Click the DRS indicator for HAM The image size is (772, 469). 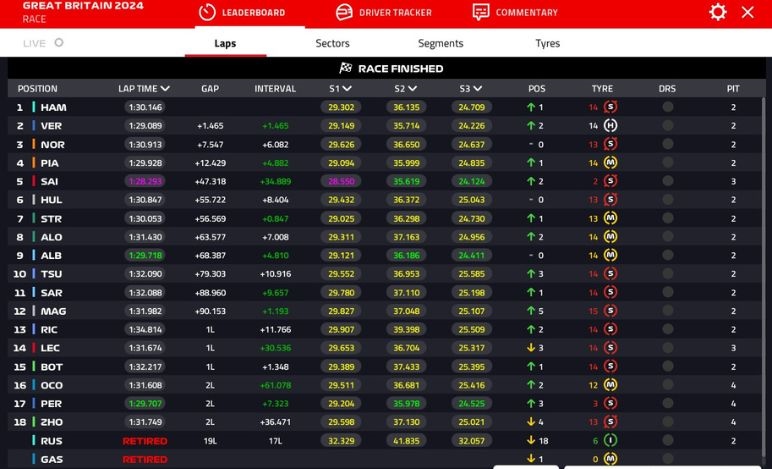(x=667, y=107)
